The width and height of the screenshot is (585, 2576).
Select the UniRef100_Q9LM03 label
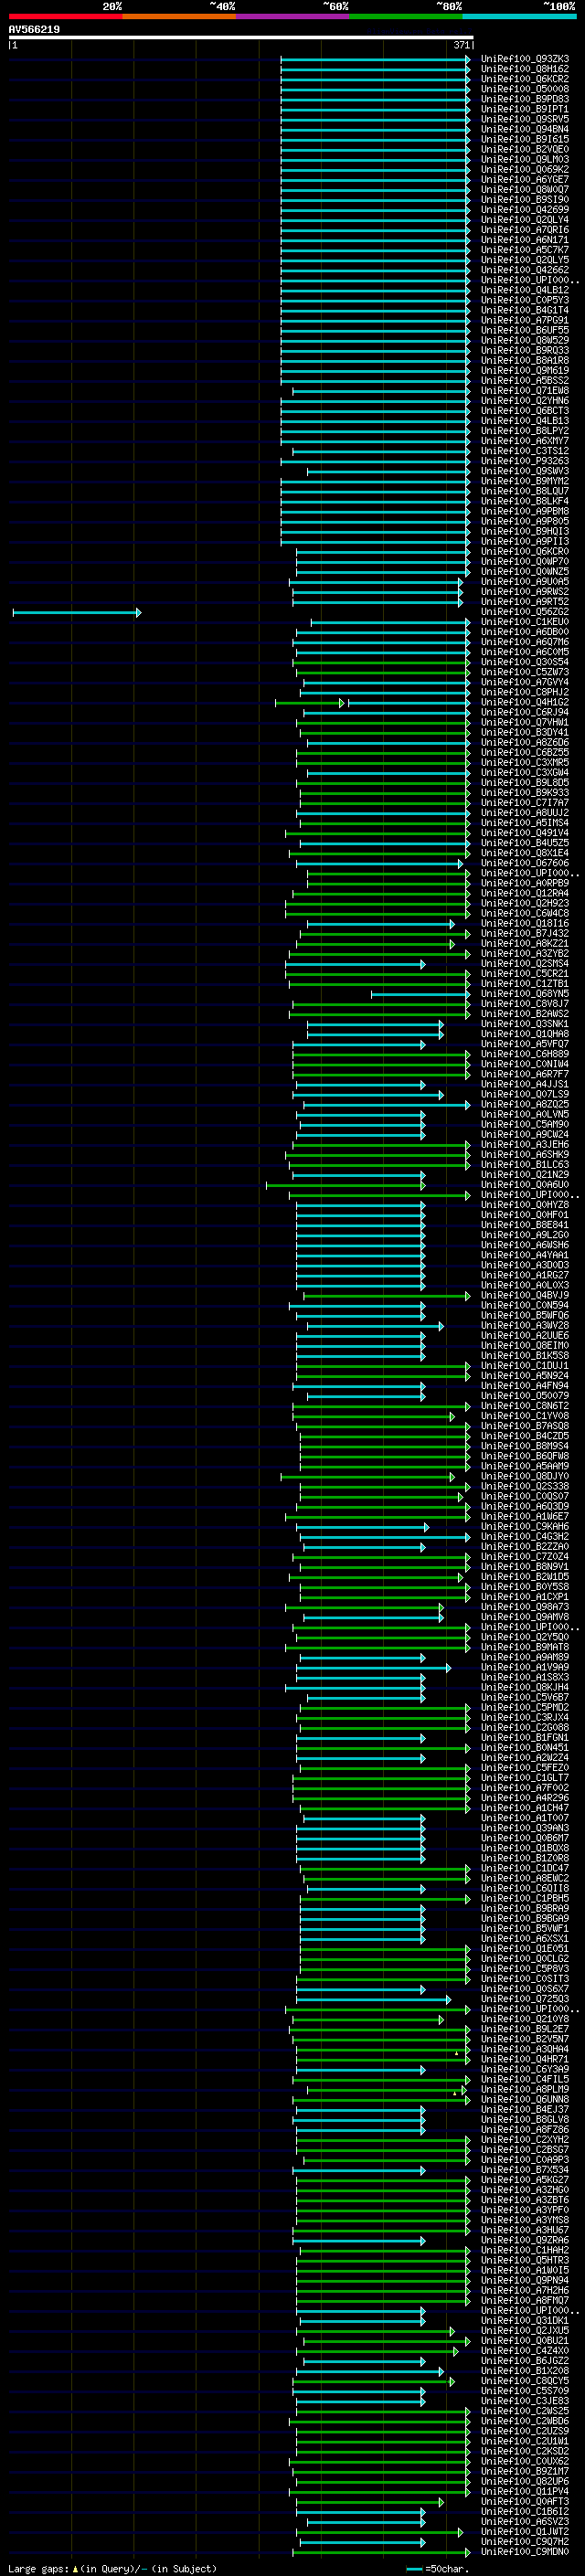525,159
